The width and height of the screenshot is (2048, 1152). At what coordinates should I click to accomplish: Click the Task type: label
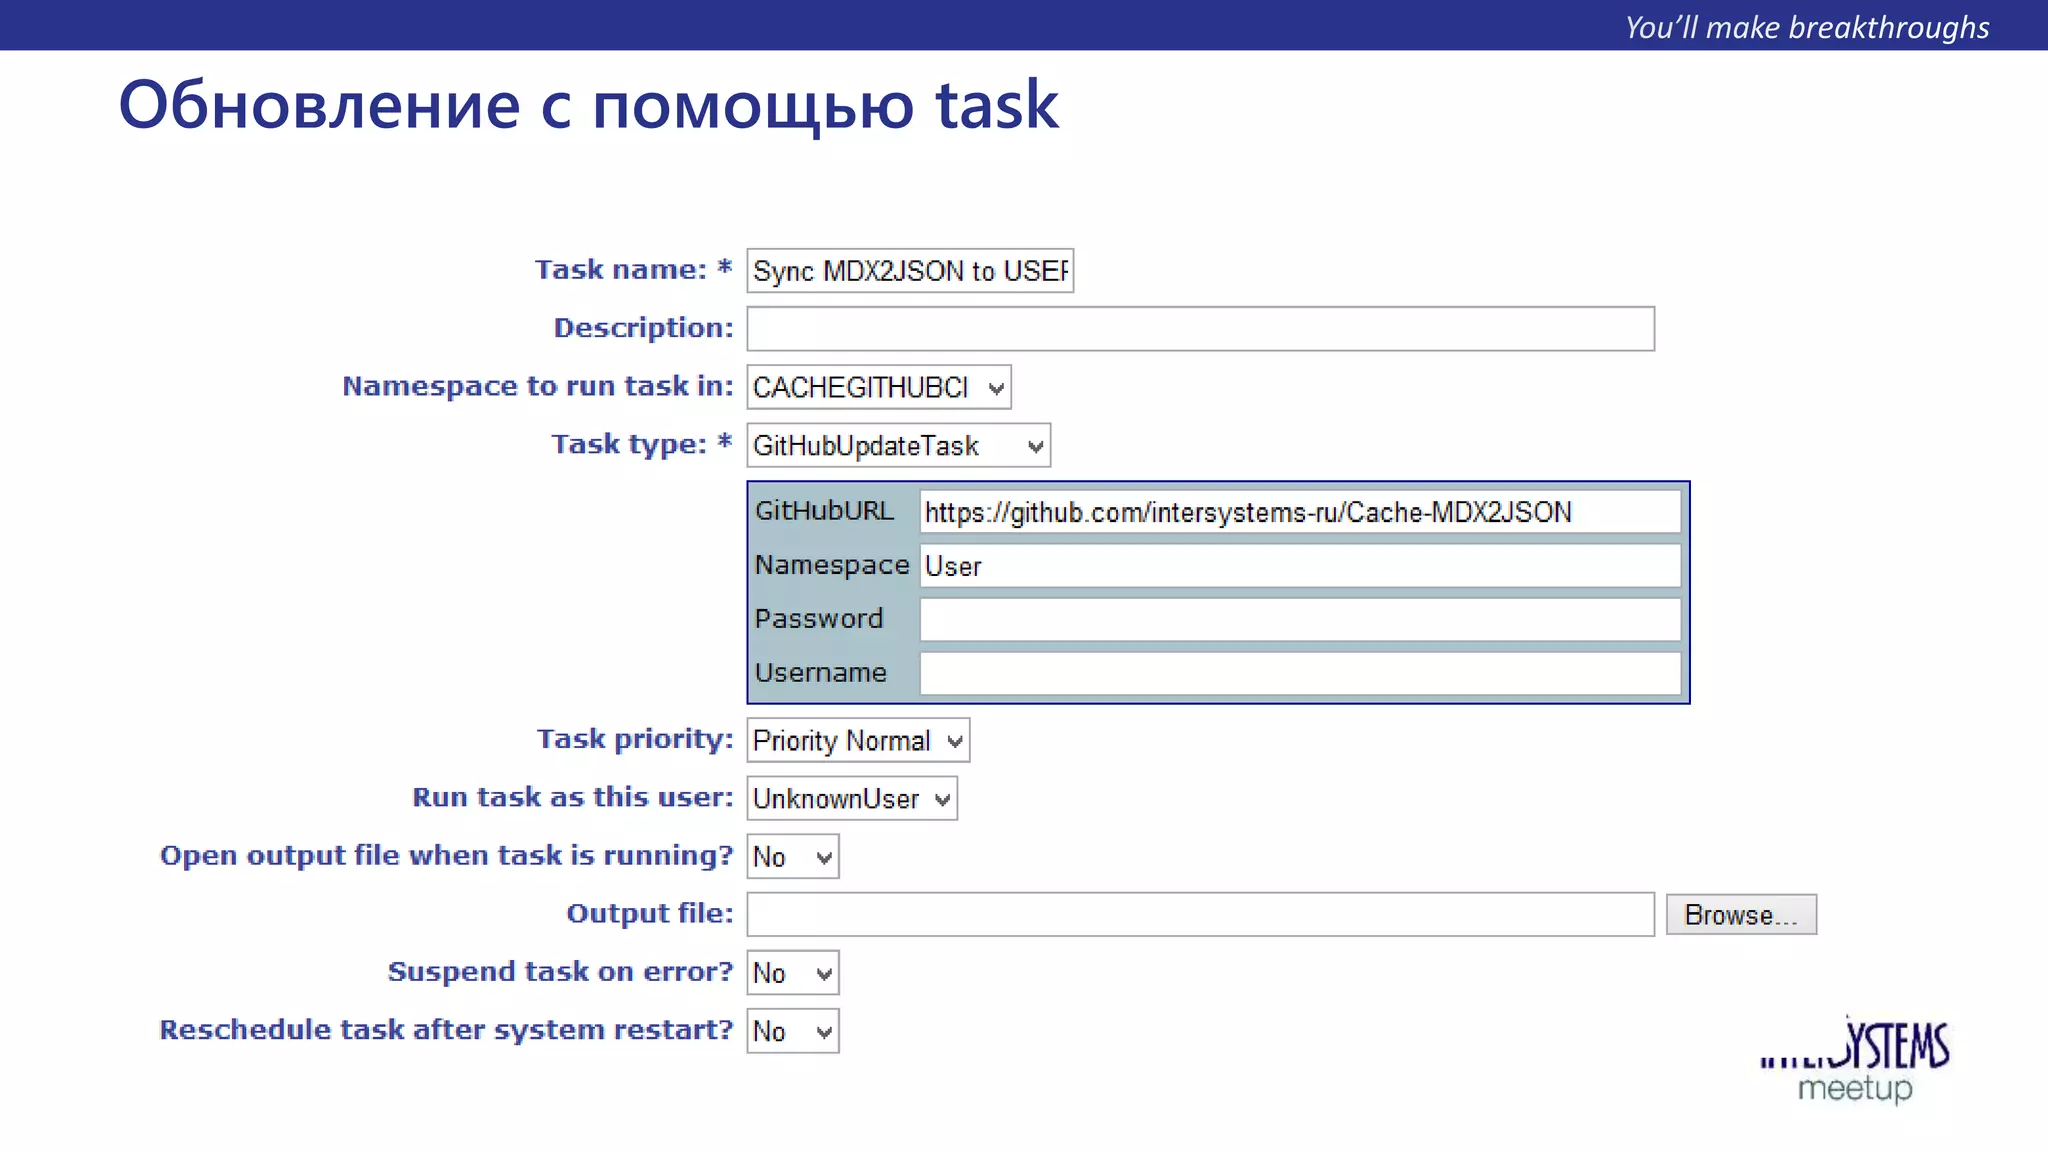[642, 444]
